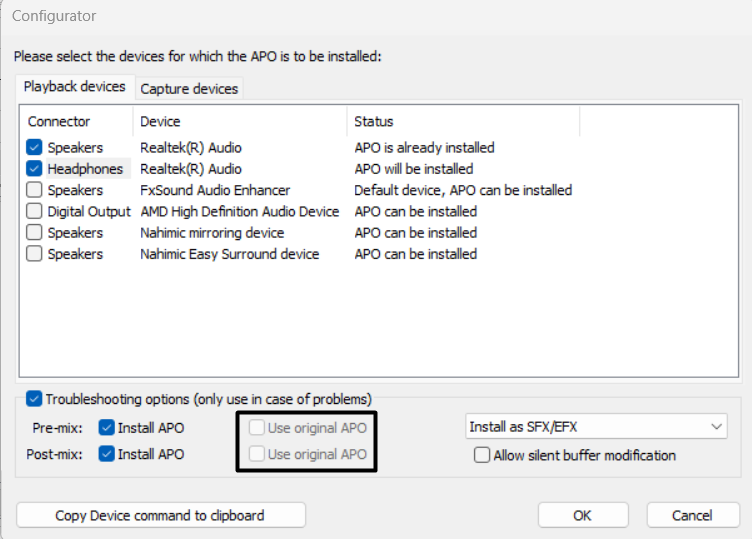Viewport: 752px width, 539px height.
Task: Check Nahimic mirroring device Speakers checkbox
Action: [34, 233]
